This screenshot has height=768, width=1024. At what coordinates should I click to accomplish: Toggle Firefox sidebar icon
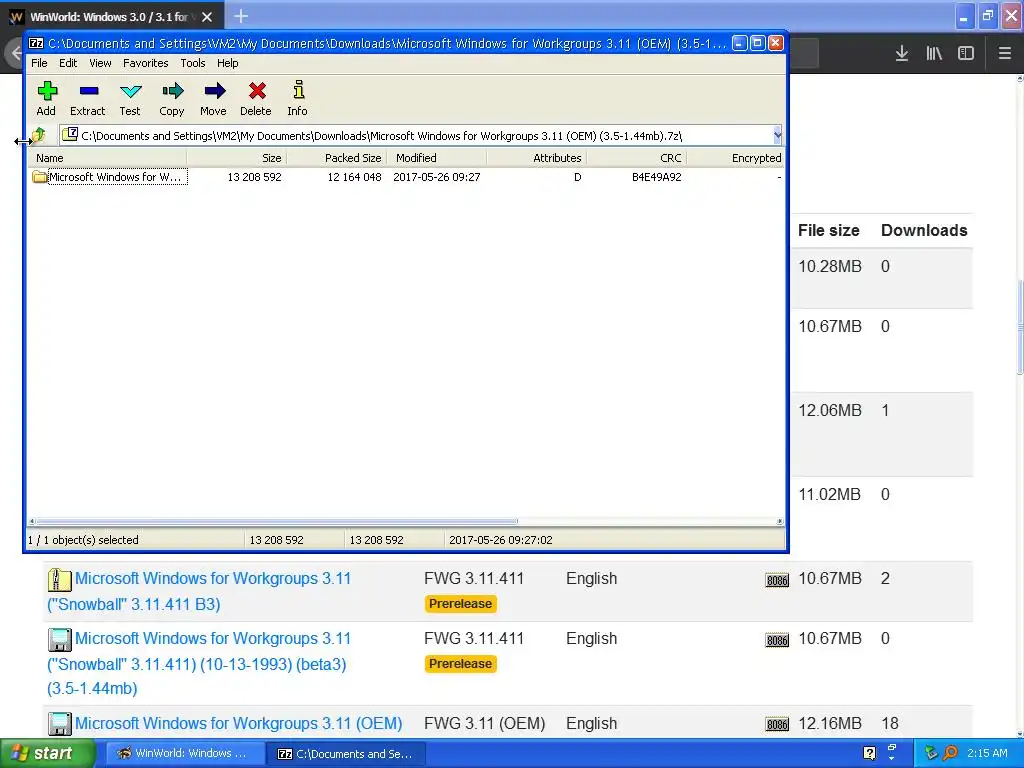click(x=966, y=53)
